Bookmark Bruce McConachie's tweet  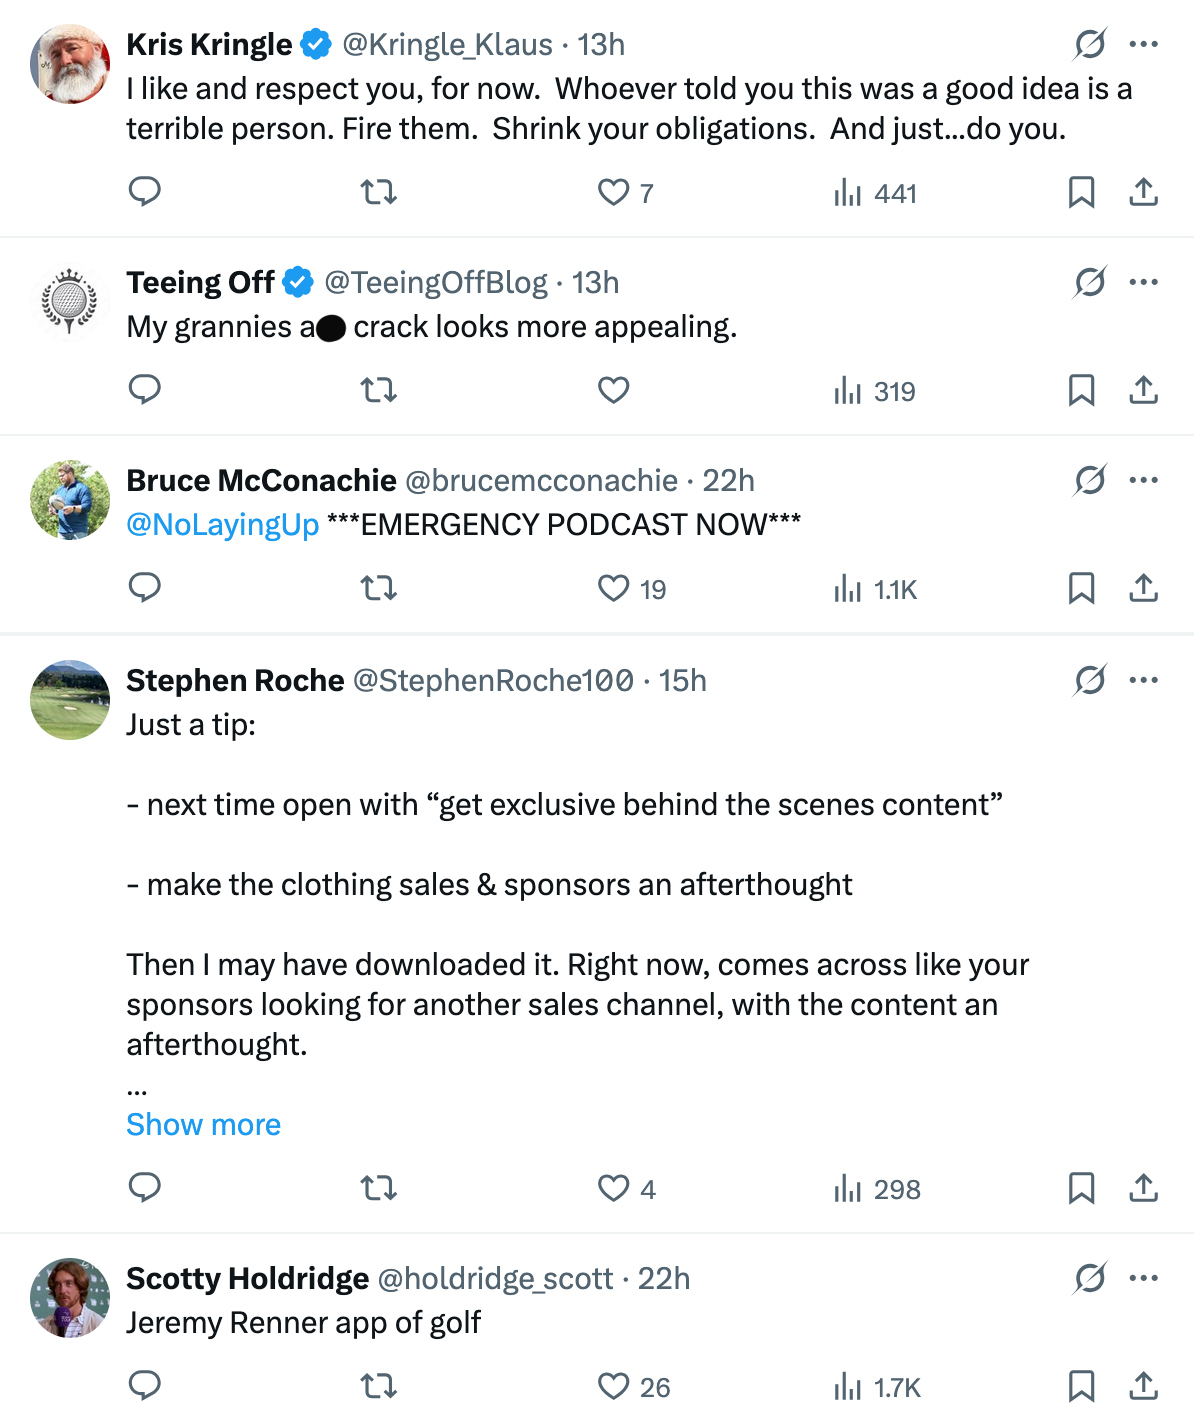coord(1081,588)
